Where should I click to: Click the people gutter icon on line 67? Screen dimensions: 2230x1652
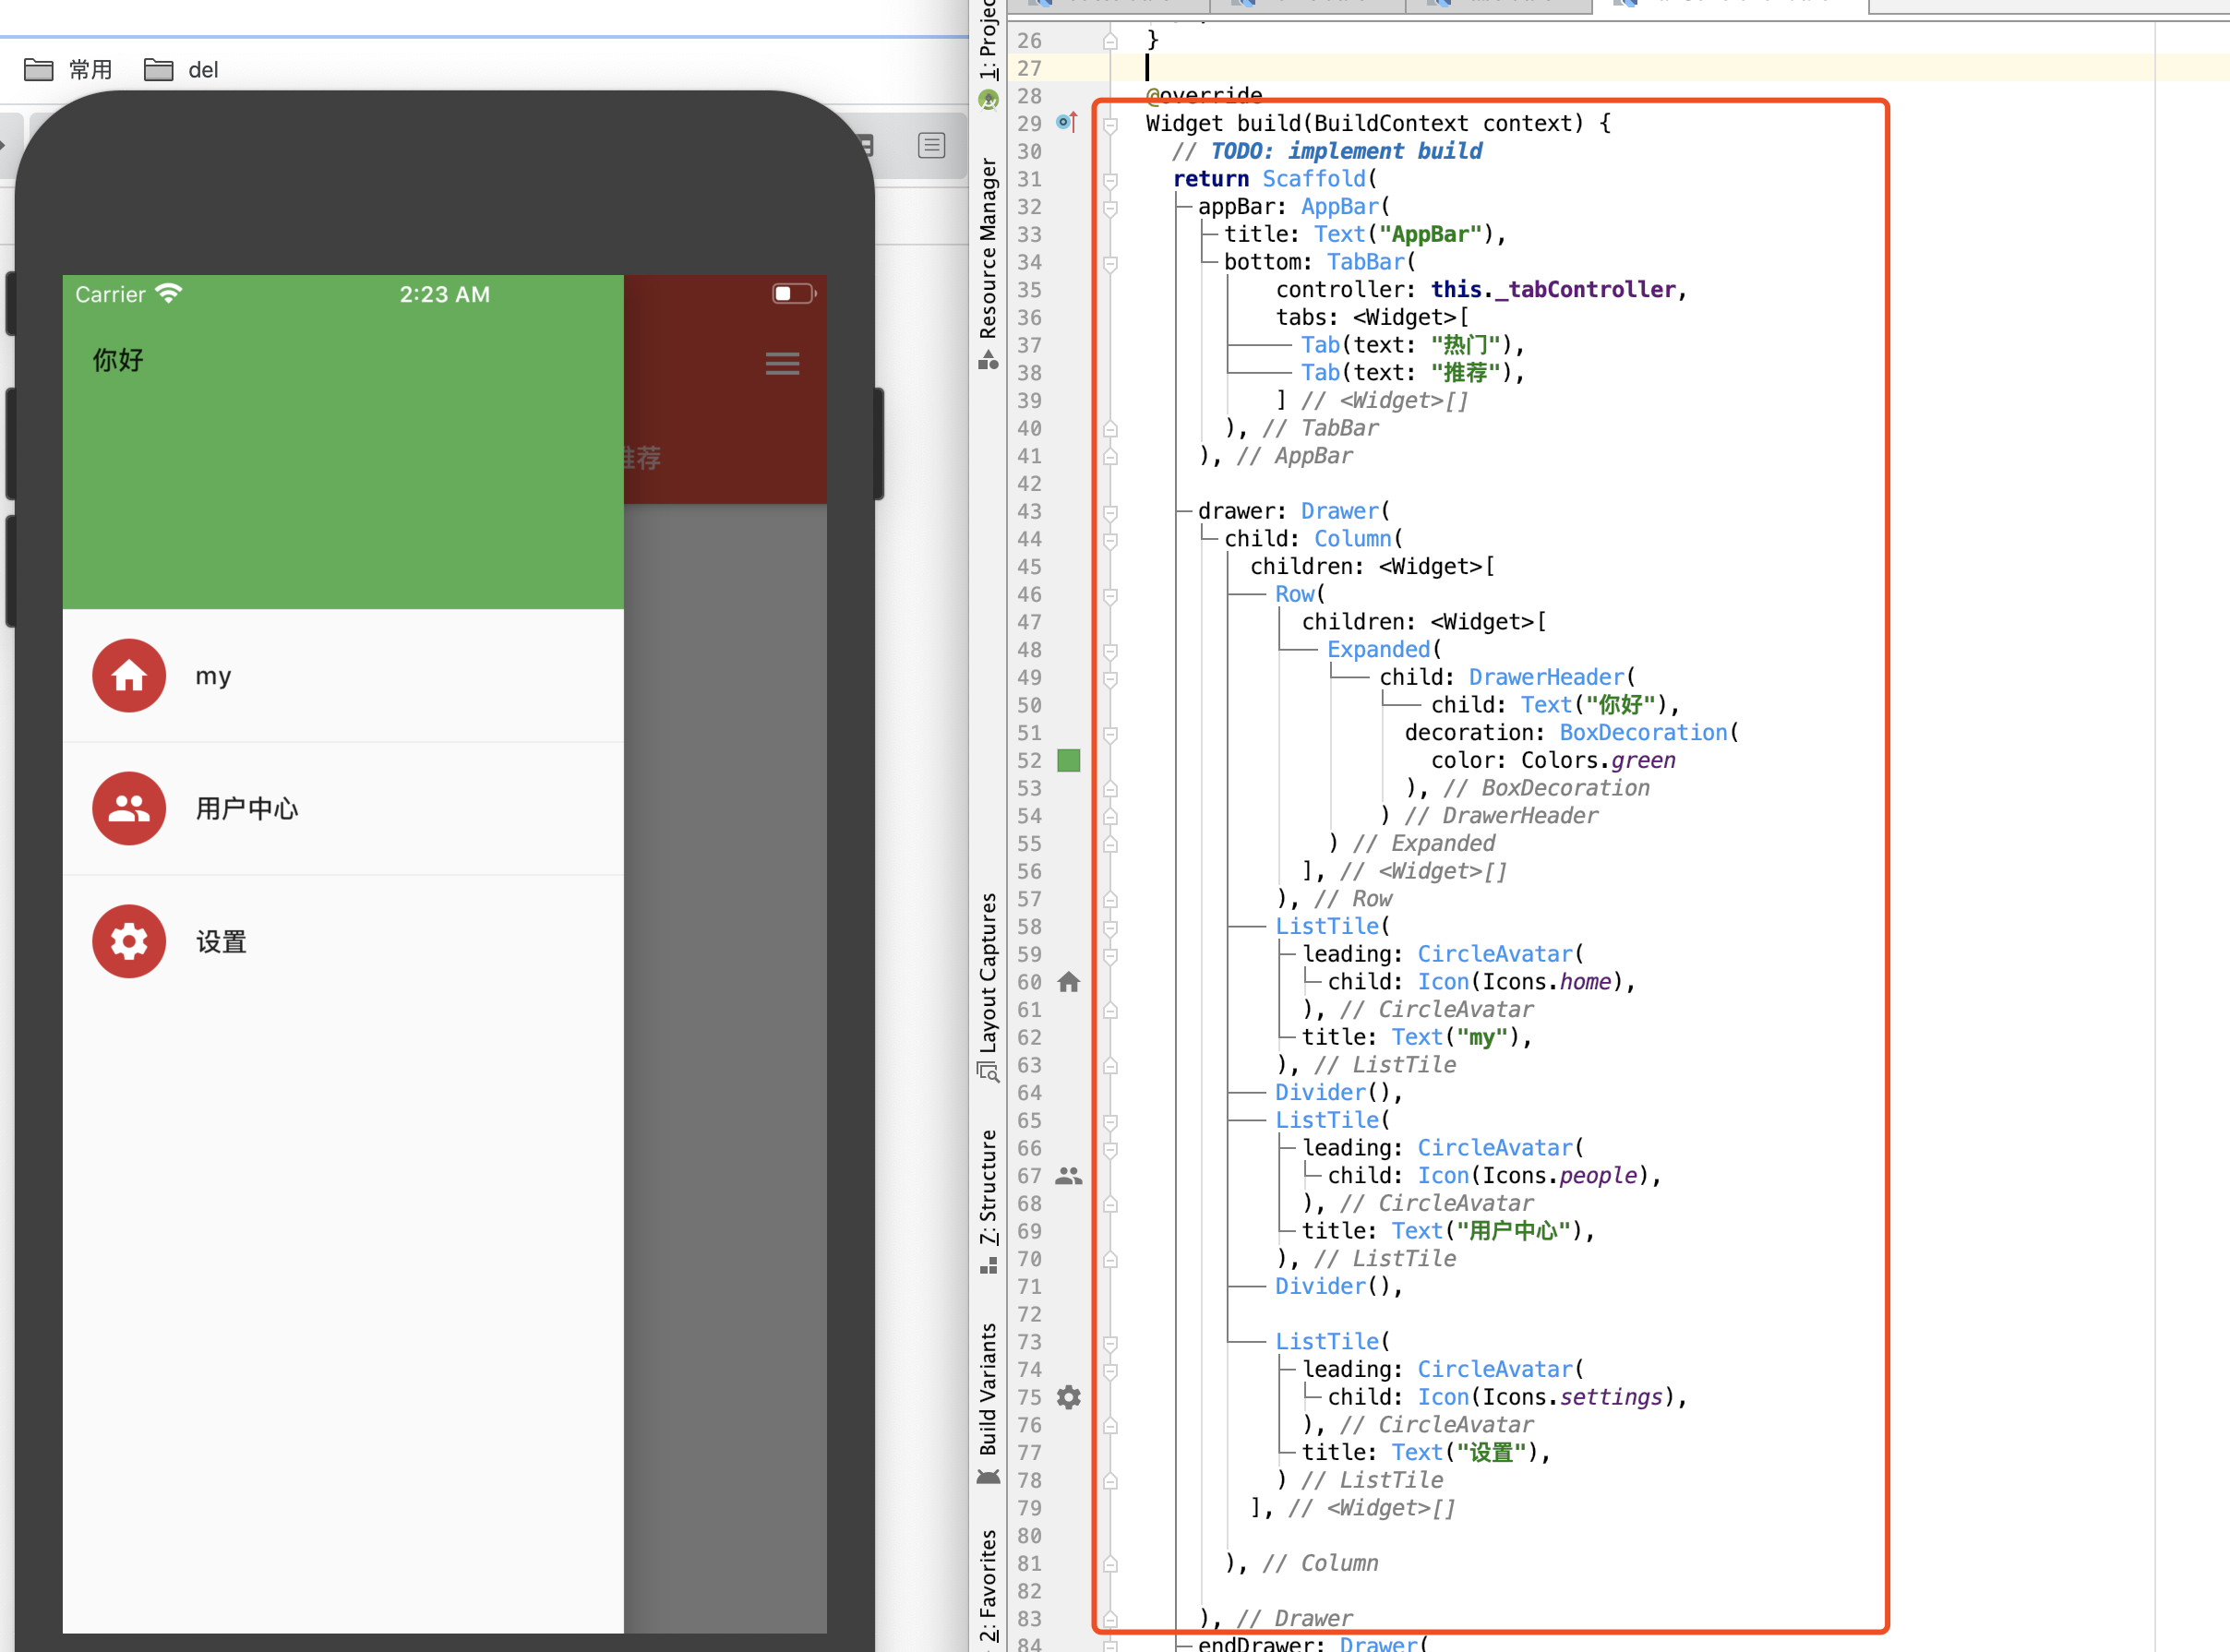pyautogui.click(x=1068, y=1176)
